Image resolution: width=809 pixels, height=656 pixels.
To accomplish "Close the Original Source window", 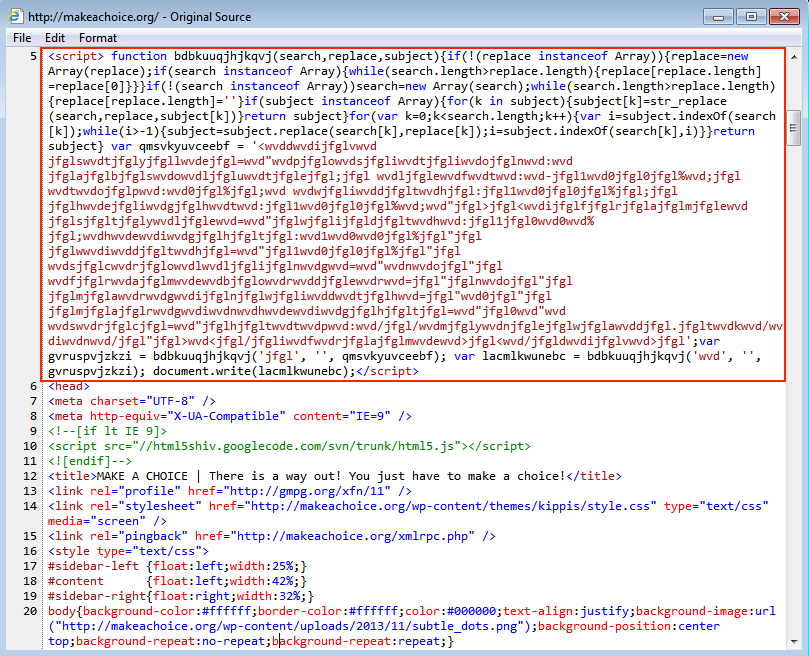I will pos(784,17).
